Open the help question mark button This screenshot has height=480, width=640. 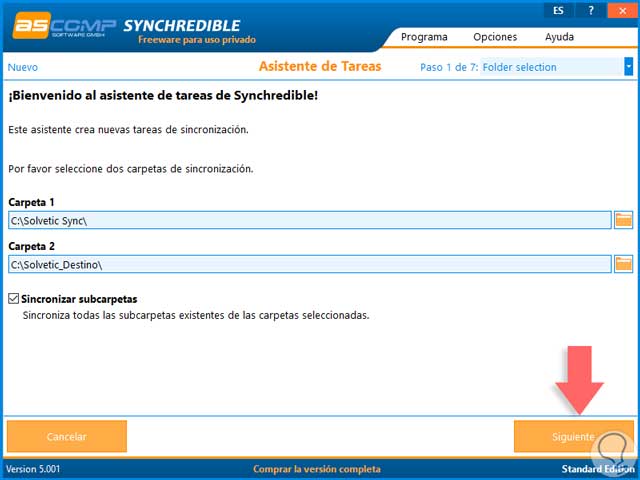coord(591,11)
